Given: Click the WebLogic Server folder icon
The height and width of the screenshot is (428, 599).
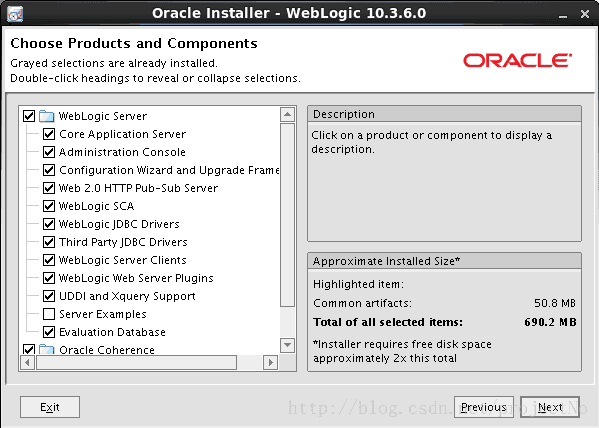Looking at the screenshot, I should click(47, 116).
